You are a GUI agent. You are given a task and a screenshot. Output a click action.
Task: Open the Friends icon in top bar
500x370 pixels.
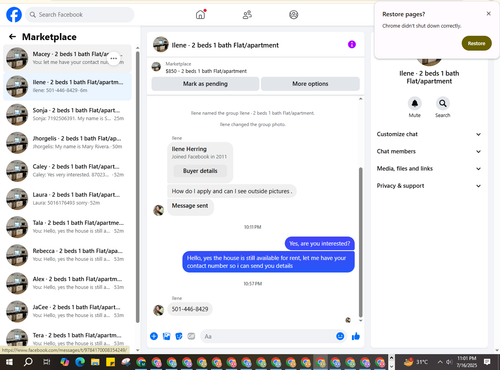pyautogui.click(x=247, y=15)
